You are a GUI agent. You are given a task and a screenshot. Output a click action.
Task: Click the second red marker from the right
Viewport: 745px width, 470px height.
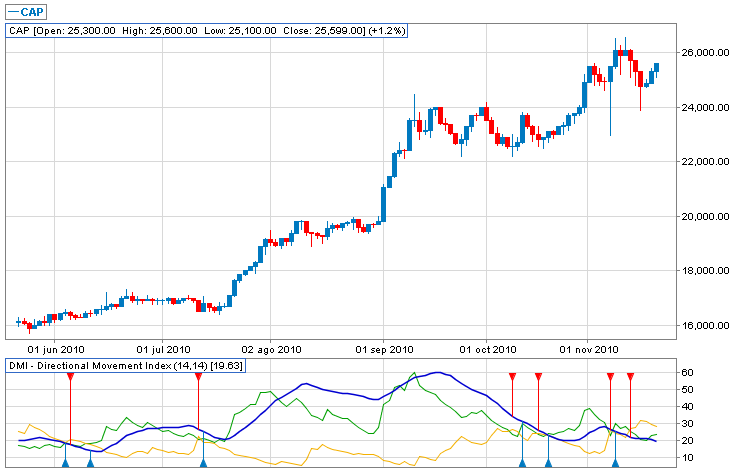click(610, 377)
